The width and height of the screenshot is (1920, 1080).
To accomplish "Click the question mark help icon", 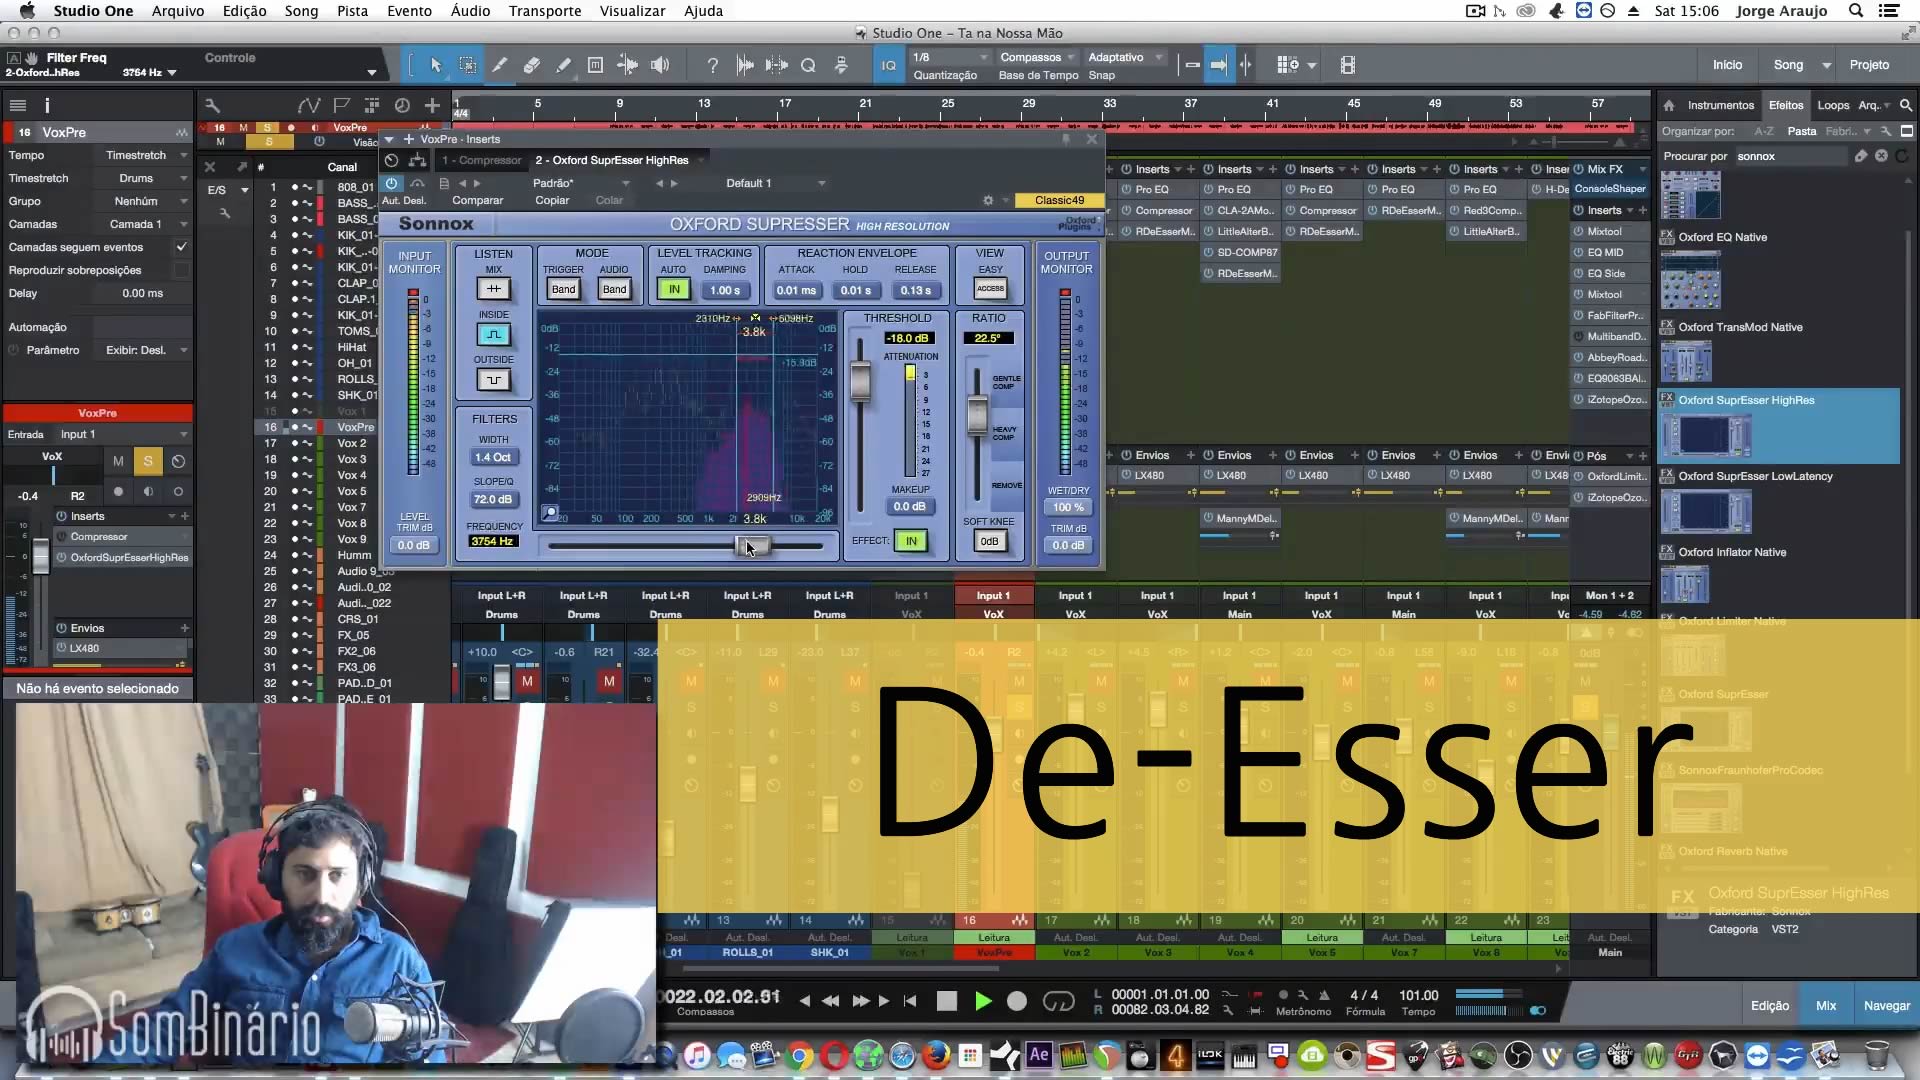I will pos(712,65).
